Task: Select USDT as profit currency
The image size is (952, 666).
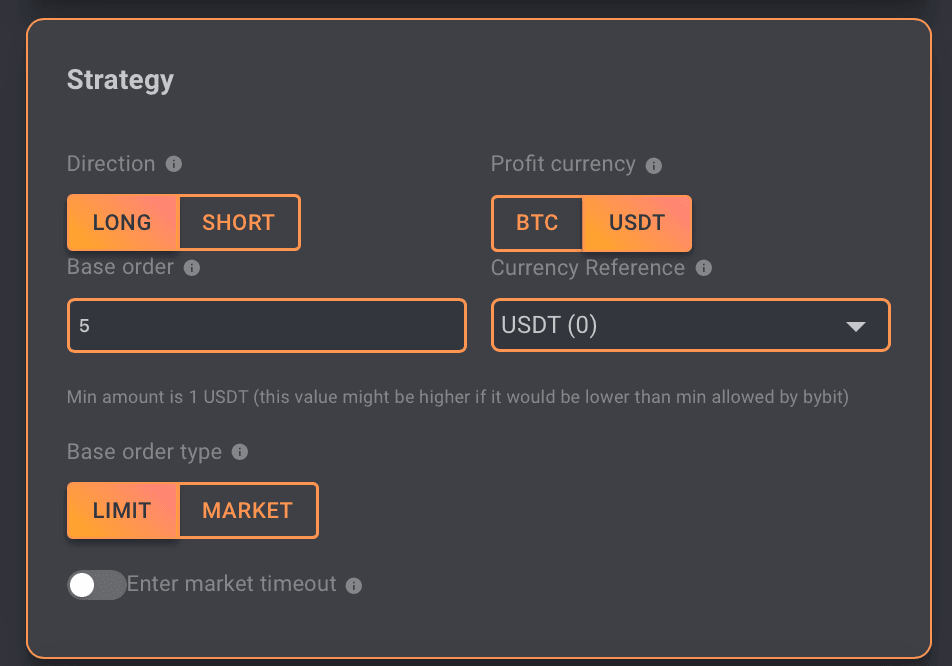Action: 637,222
